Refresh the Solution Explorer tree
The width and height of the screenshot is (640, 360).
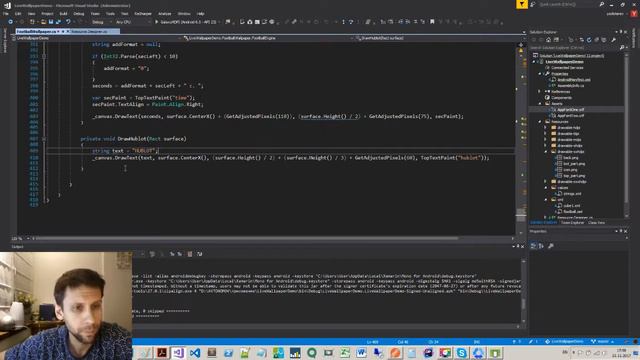[589, 40]
